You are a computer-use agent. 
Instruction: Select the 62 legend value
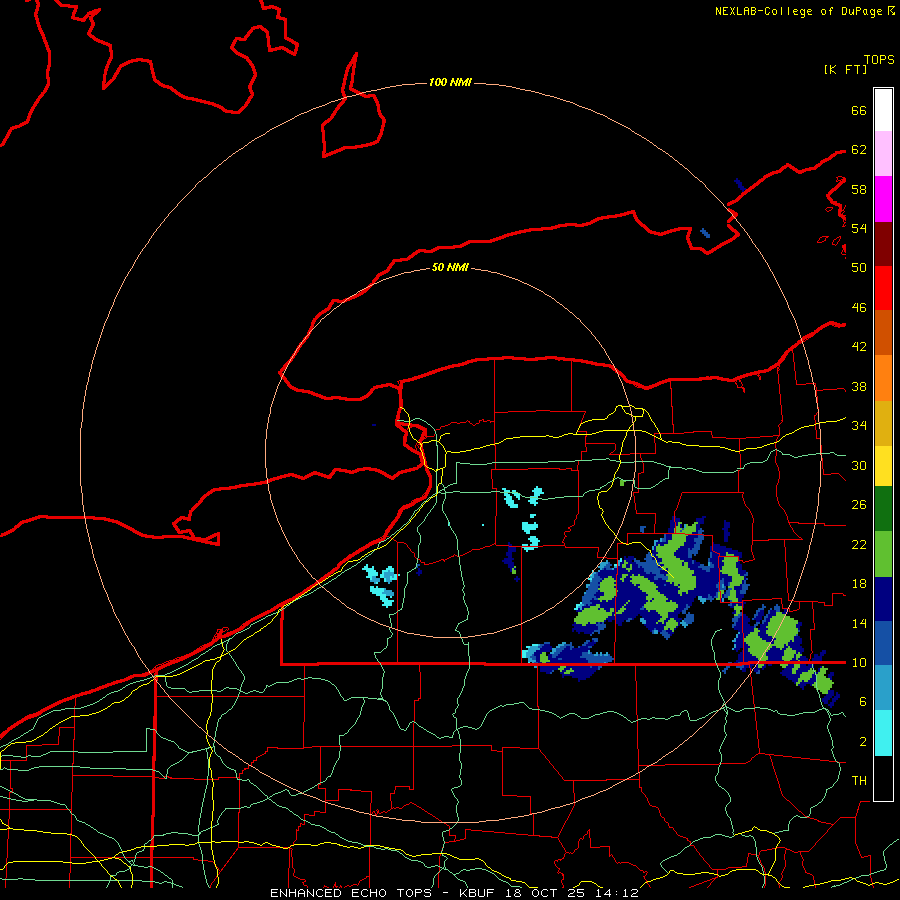click(859, 150)
